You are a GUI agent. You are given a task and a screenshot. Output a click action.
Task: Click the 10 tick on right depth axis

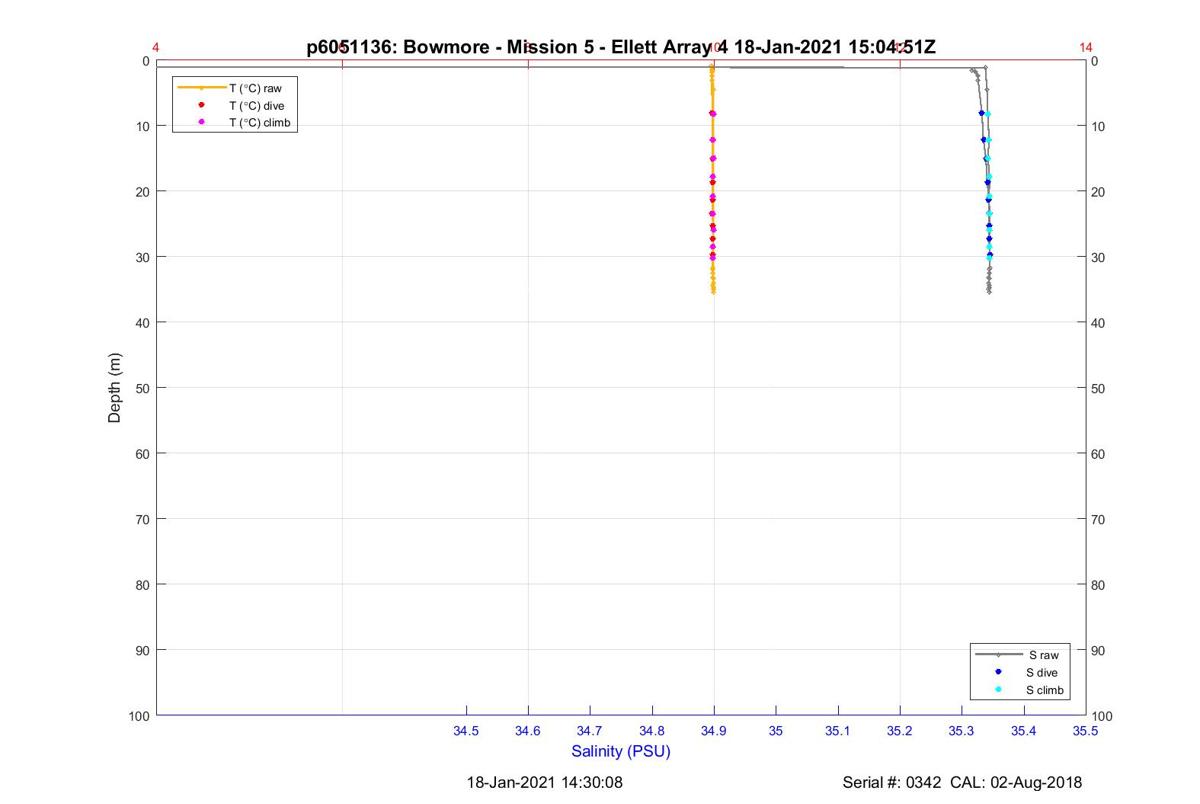(1099, 126)
